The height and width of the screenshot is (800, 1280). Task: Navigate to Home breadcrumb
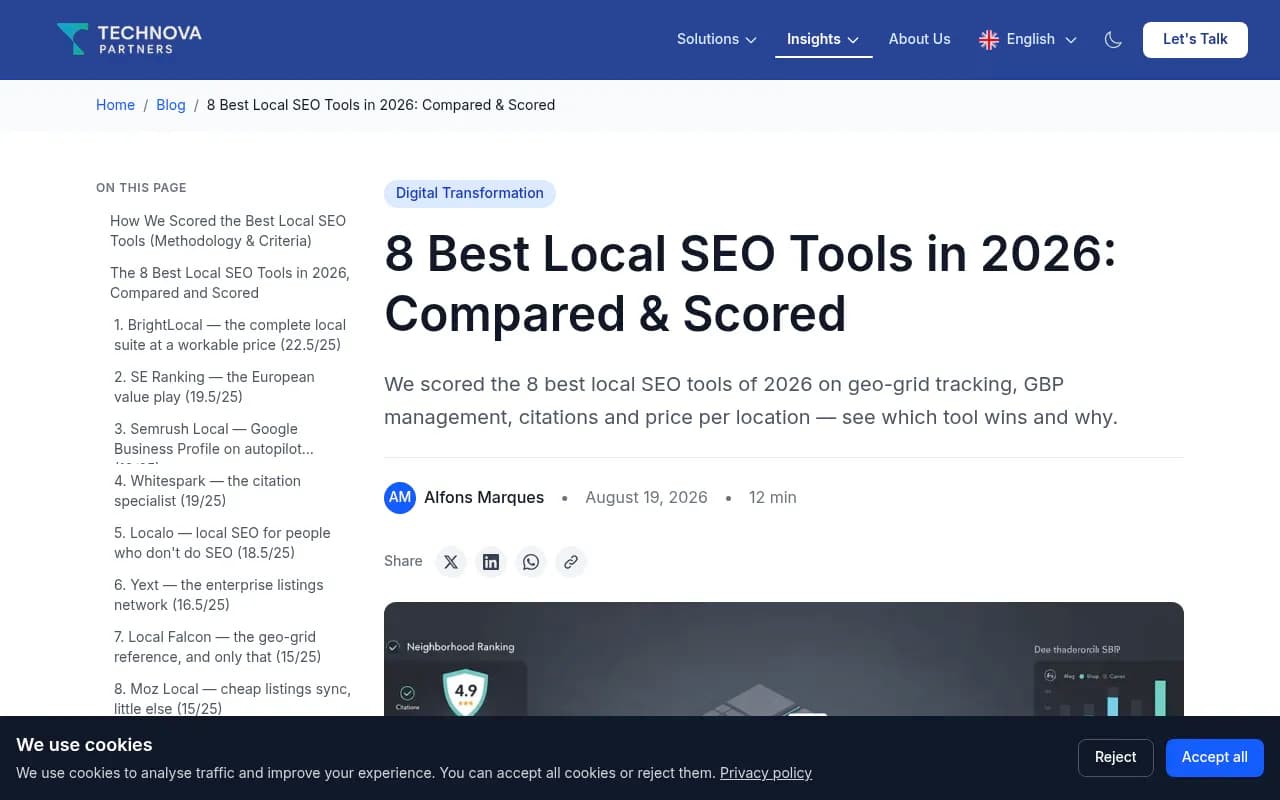[115, 105]
